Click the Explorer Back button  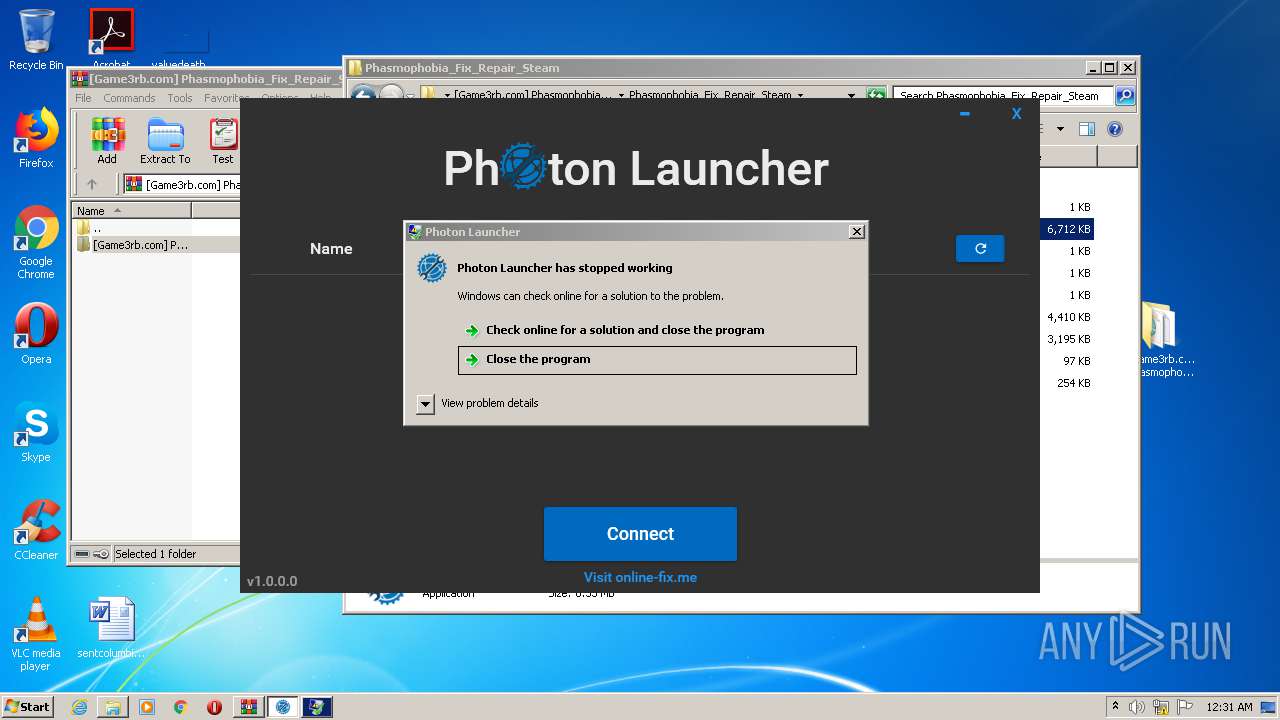click(x=362, y=96)
